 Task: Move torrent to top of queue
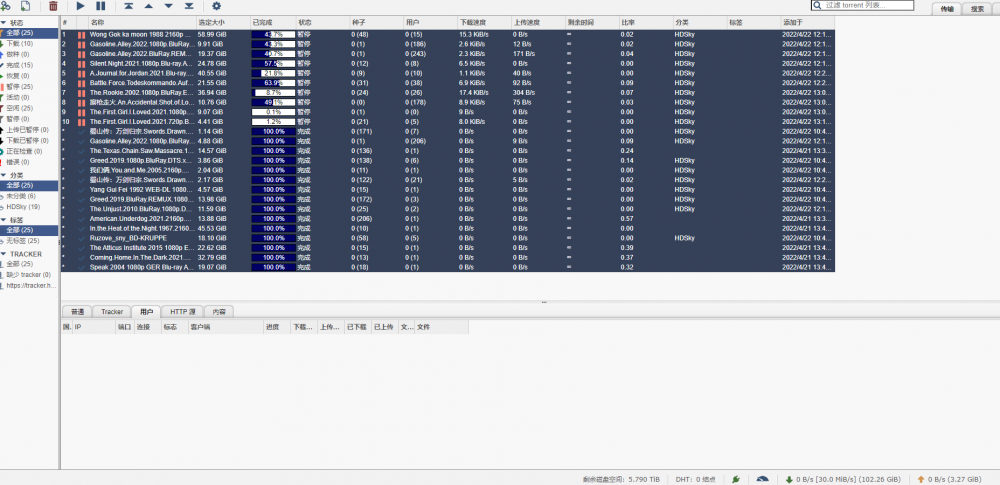coord(128,6)
